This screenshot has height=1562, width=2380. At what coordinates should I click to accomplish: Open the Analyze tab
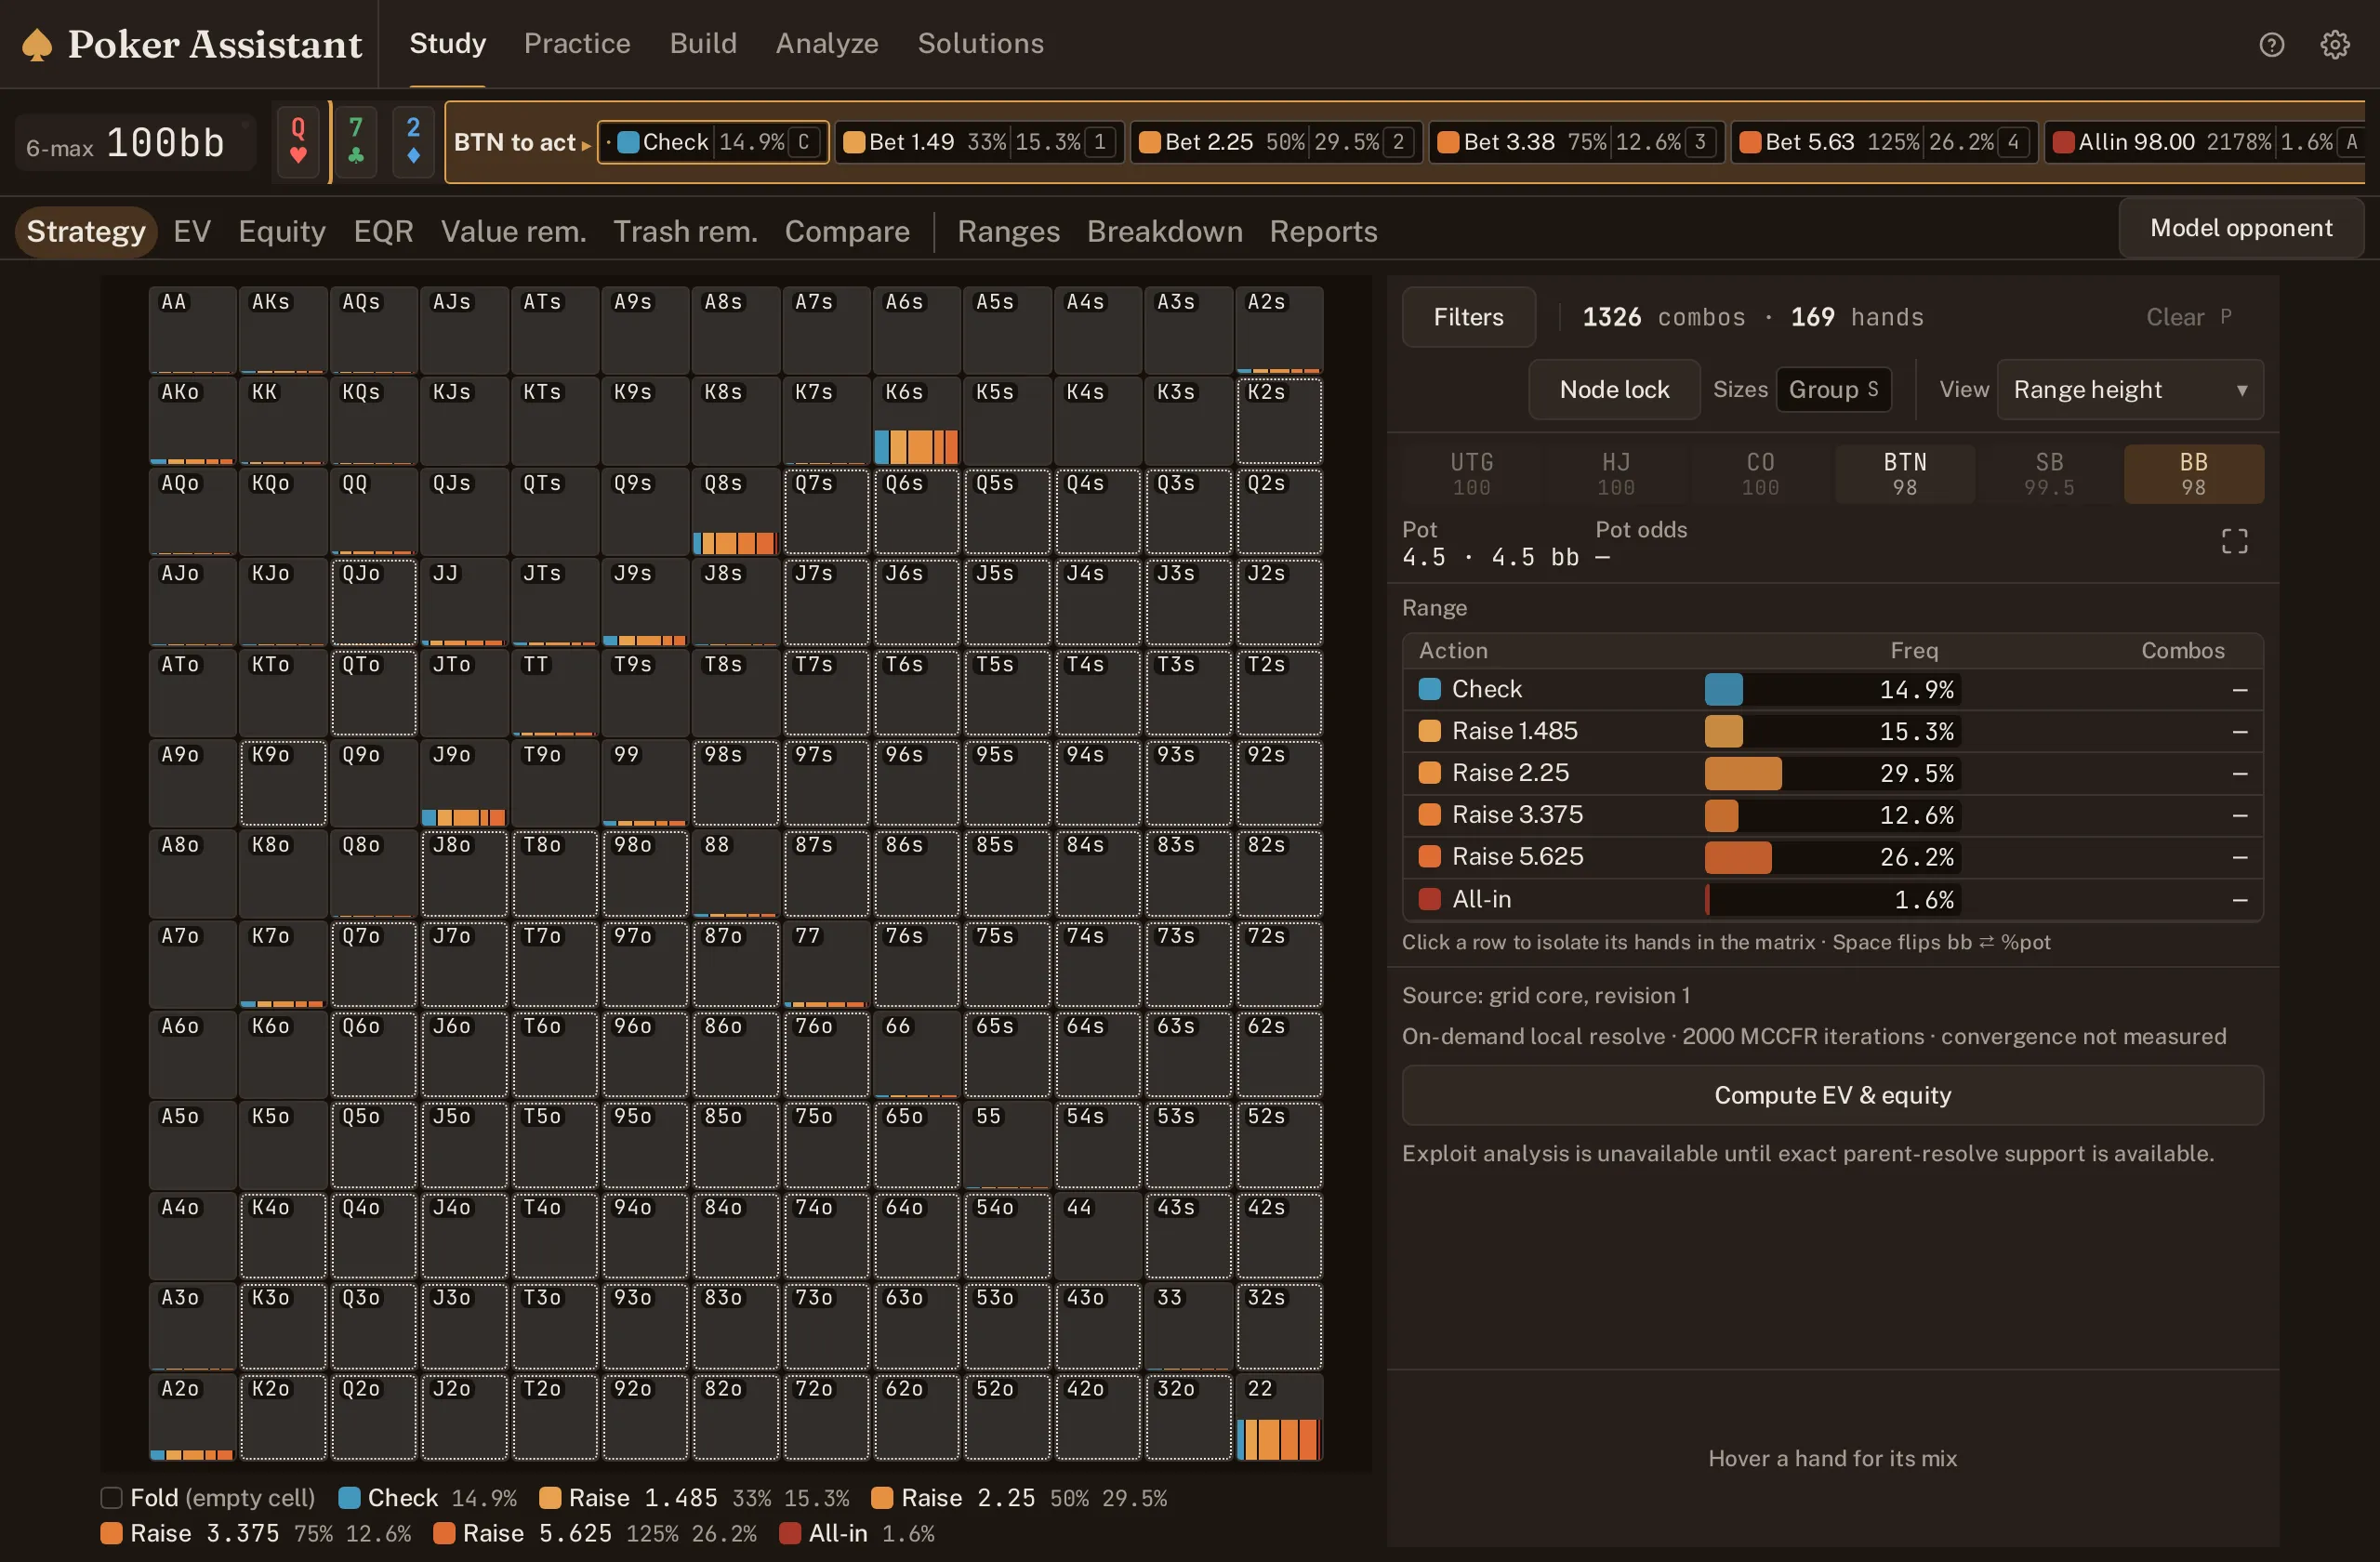pos(827,43)
